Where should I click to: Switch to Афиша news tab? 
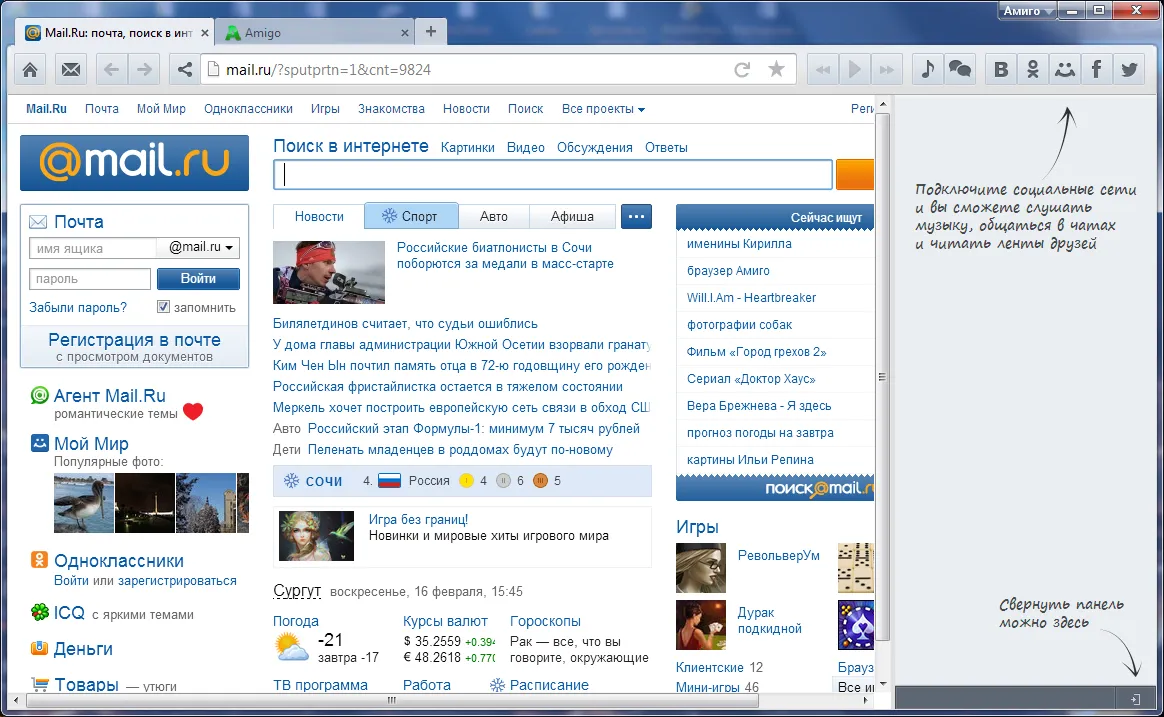(x=572, y=217)
